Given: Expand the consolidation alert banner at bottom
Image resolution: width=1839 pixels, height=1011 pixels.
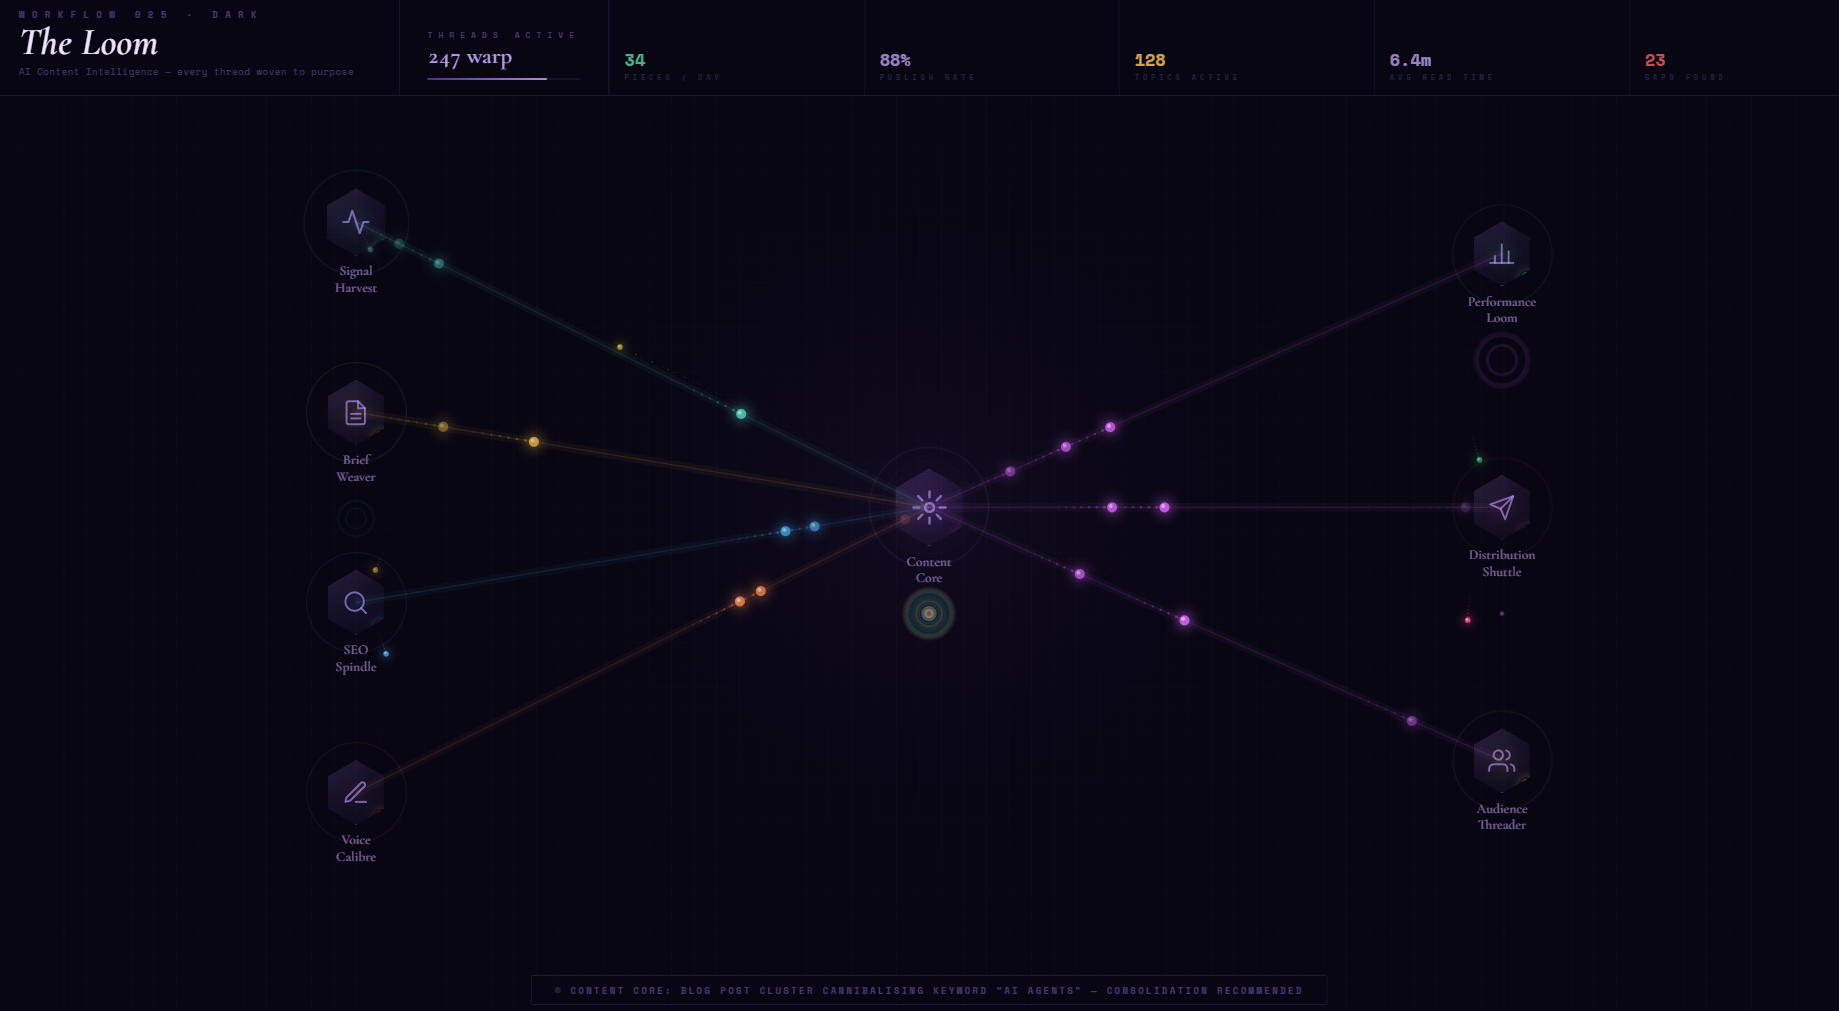Looking at the screenshot, I should pos(928,990).
